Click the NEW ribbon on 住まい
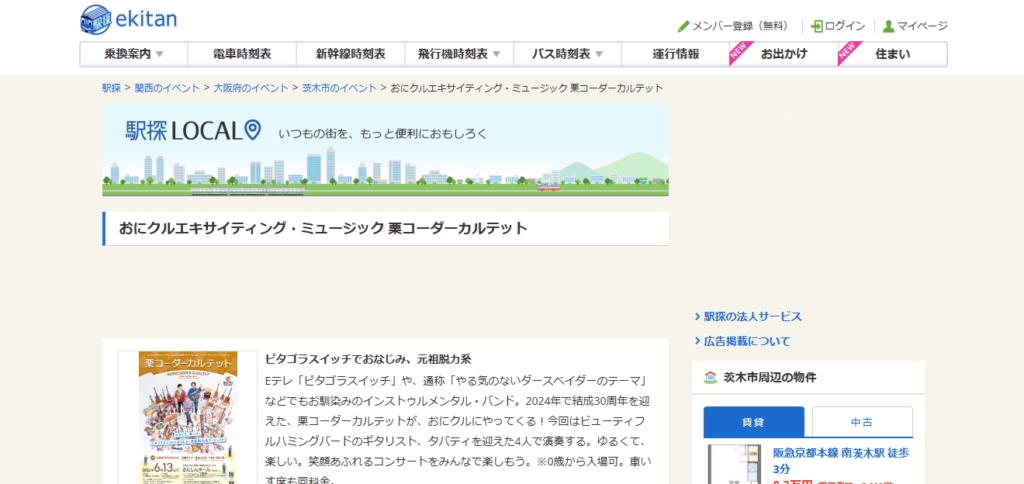Image resolution: width=1024 pixels, height=484 pixels. (847, 51)
